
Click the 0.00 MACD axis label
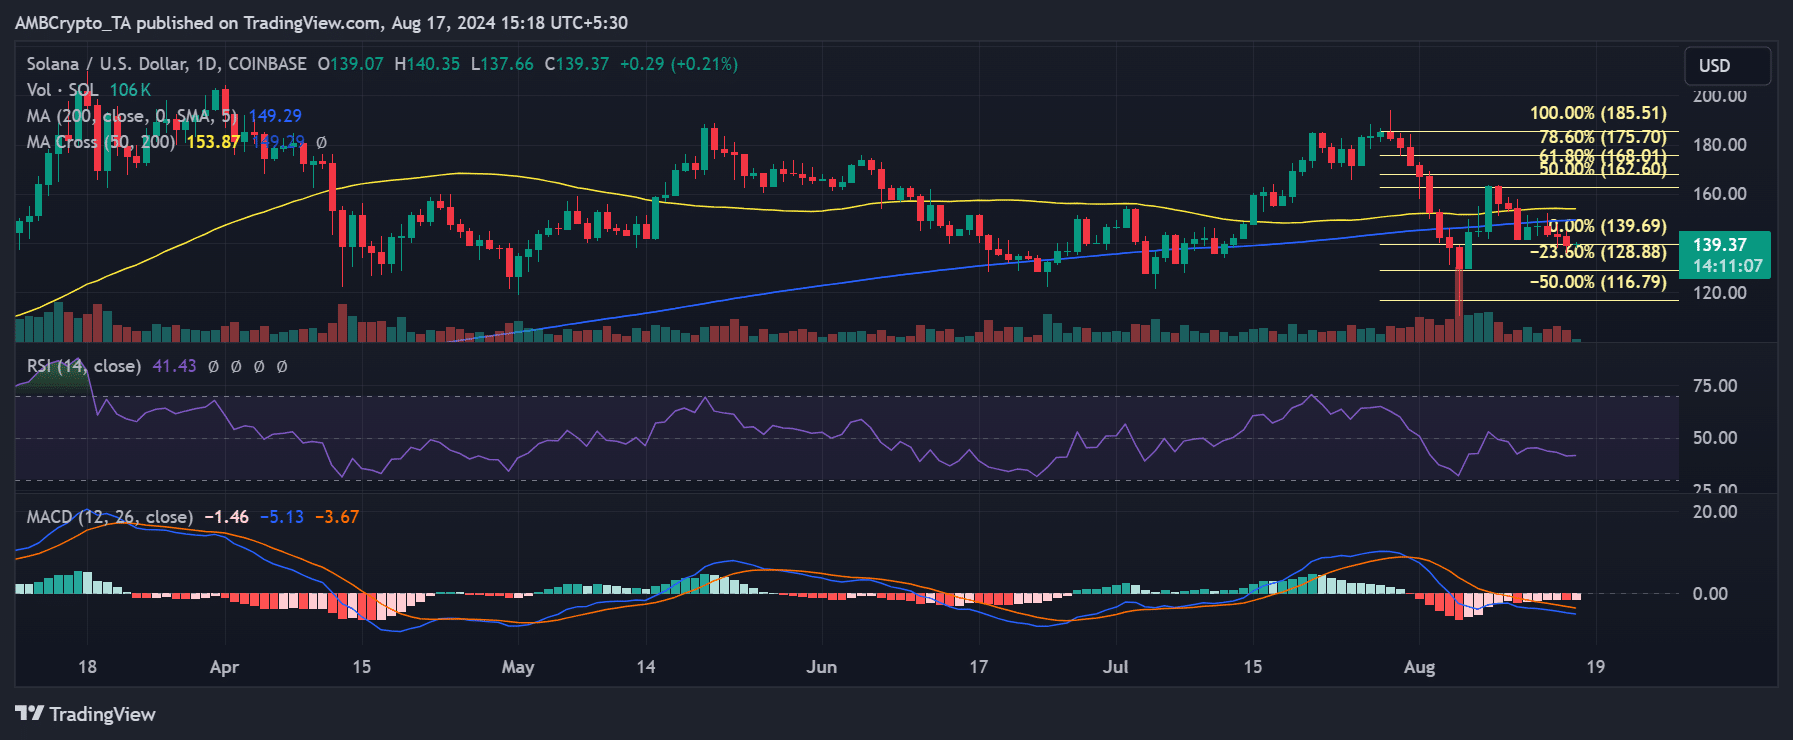point(1710,594)
